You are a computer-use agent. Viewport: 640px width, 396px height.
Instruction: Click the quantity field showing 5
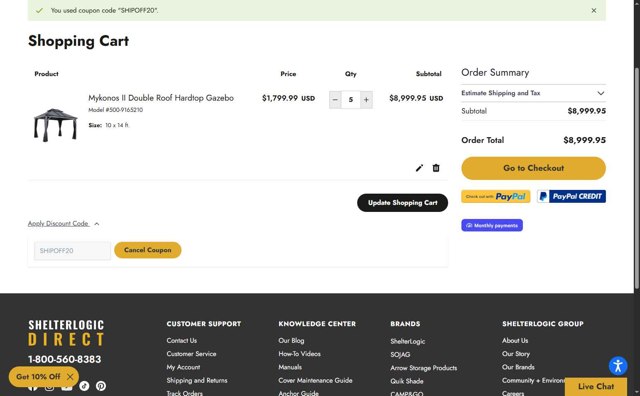click(351, 100)
